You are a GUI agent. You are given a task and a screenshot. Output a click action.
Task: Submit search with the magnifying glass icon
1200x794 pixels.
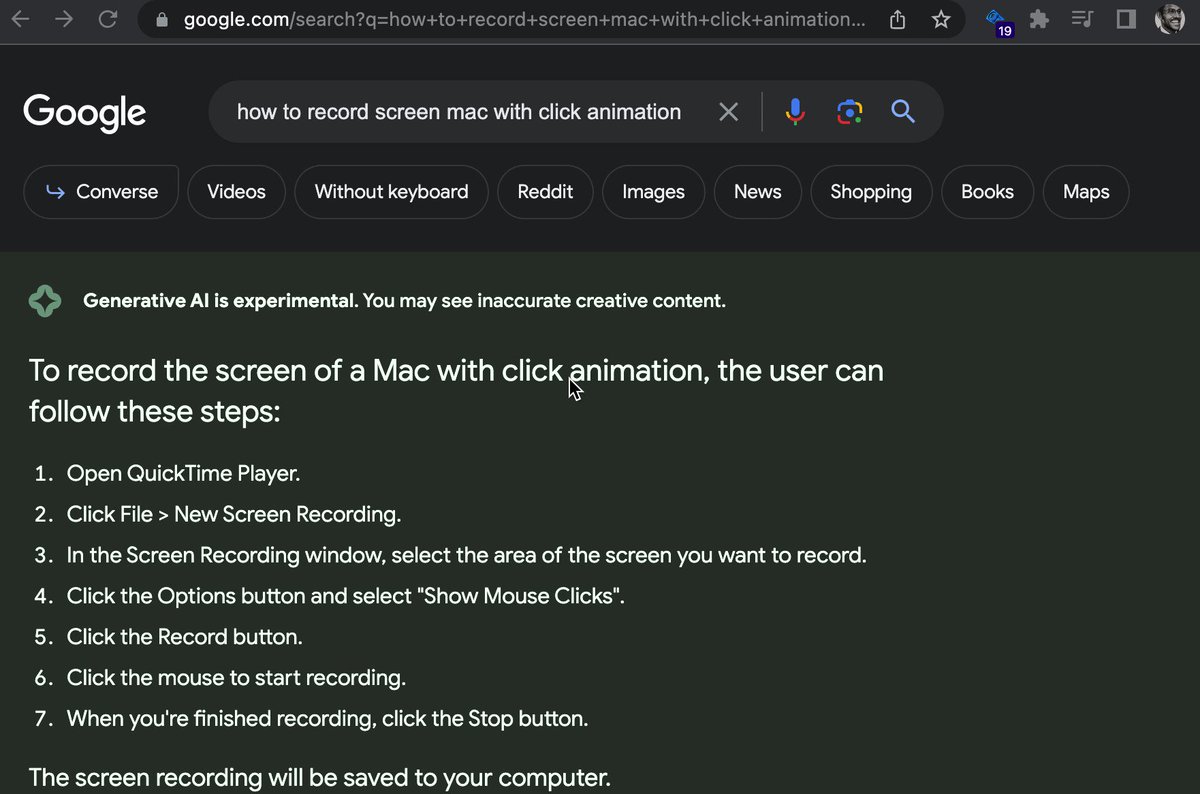point(903,111)
